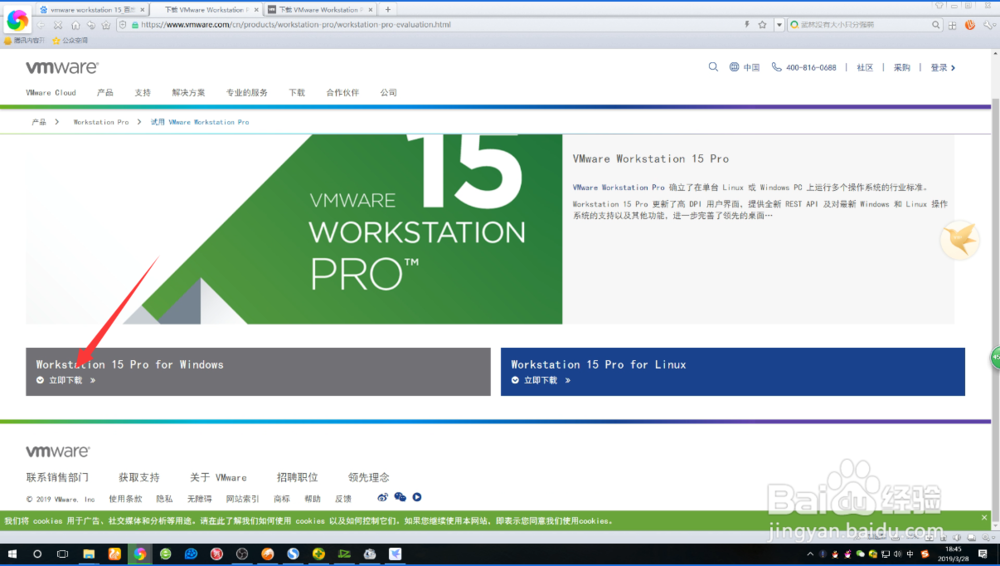
Task: Click the 400-816-0688 phone number
Action: click(804, 67)
